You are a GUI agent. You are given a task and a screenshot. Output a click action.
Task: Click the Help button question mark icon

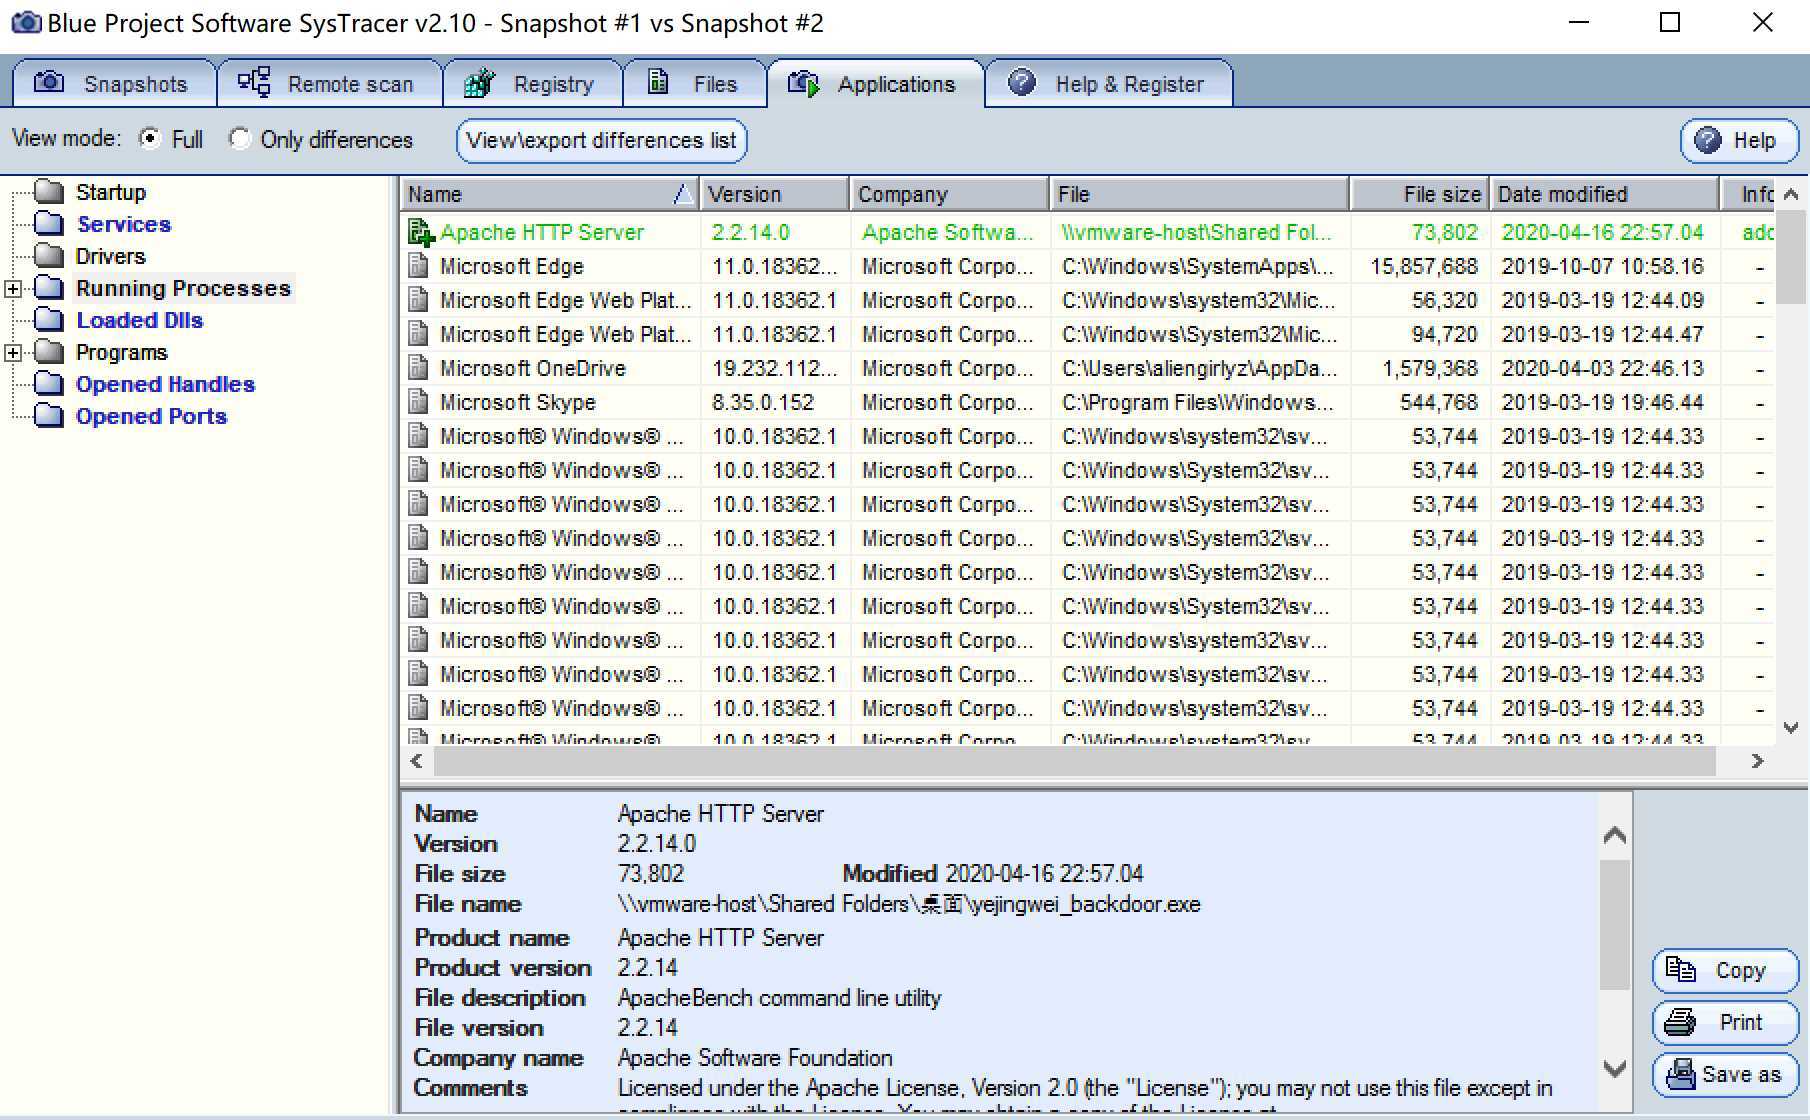tap(1708, 140)
